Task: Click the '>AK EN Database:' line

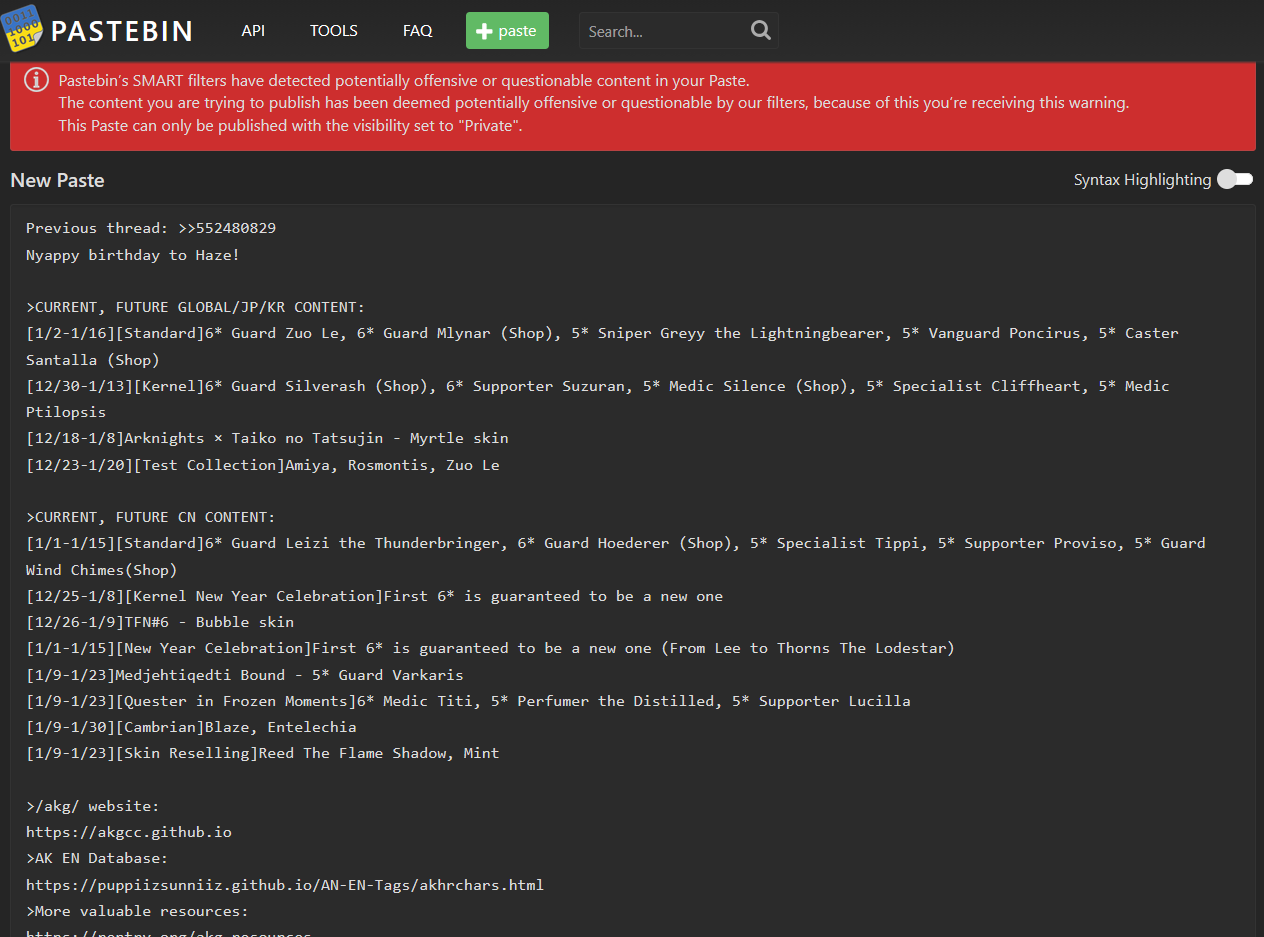Action: 97,858
